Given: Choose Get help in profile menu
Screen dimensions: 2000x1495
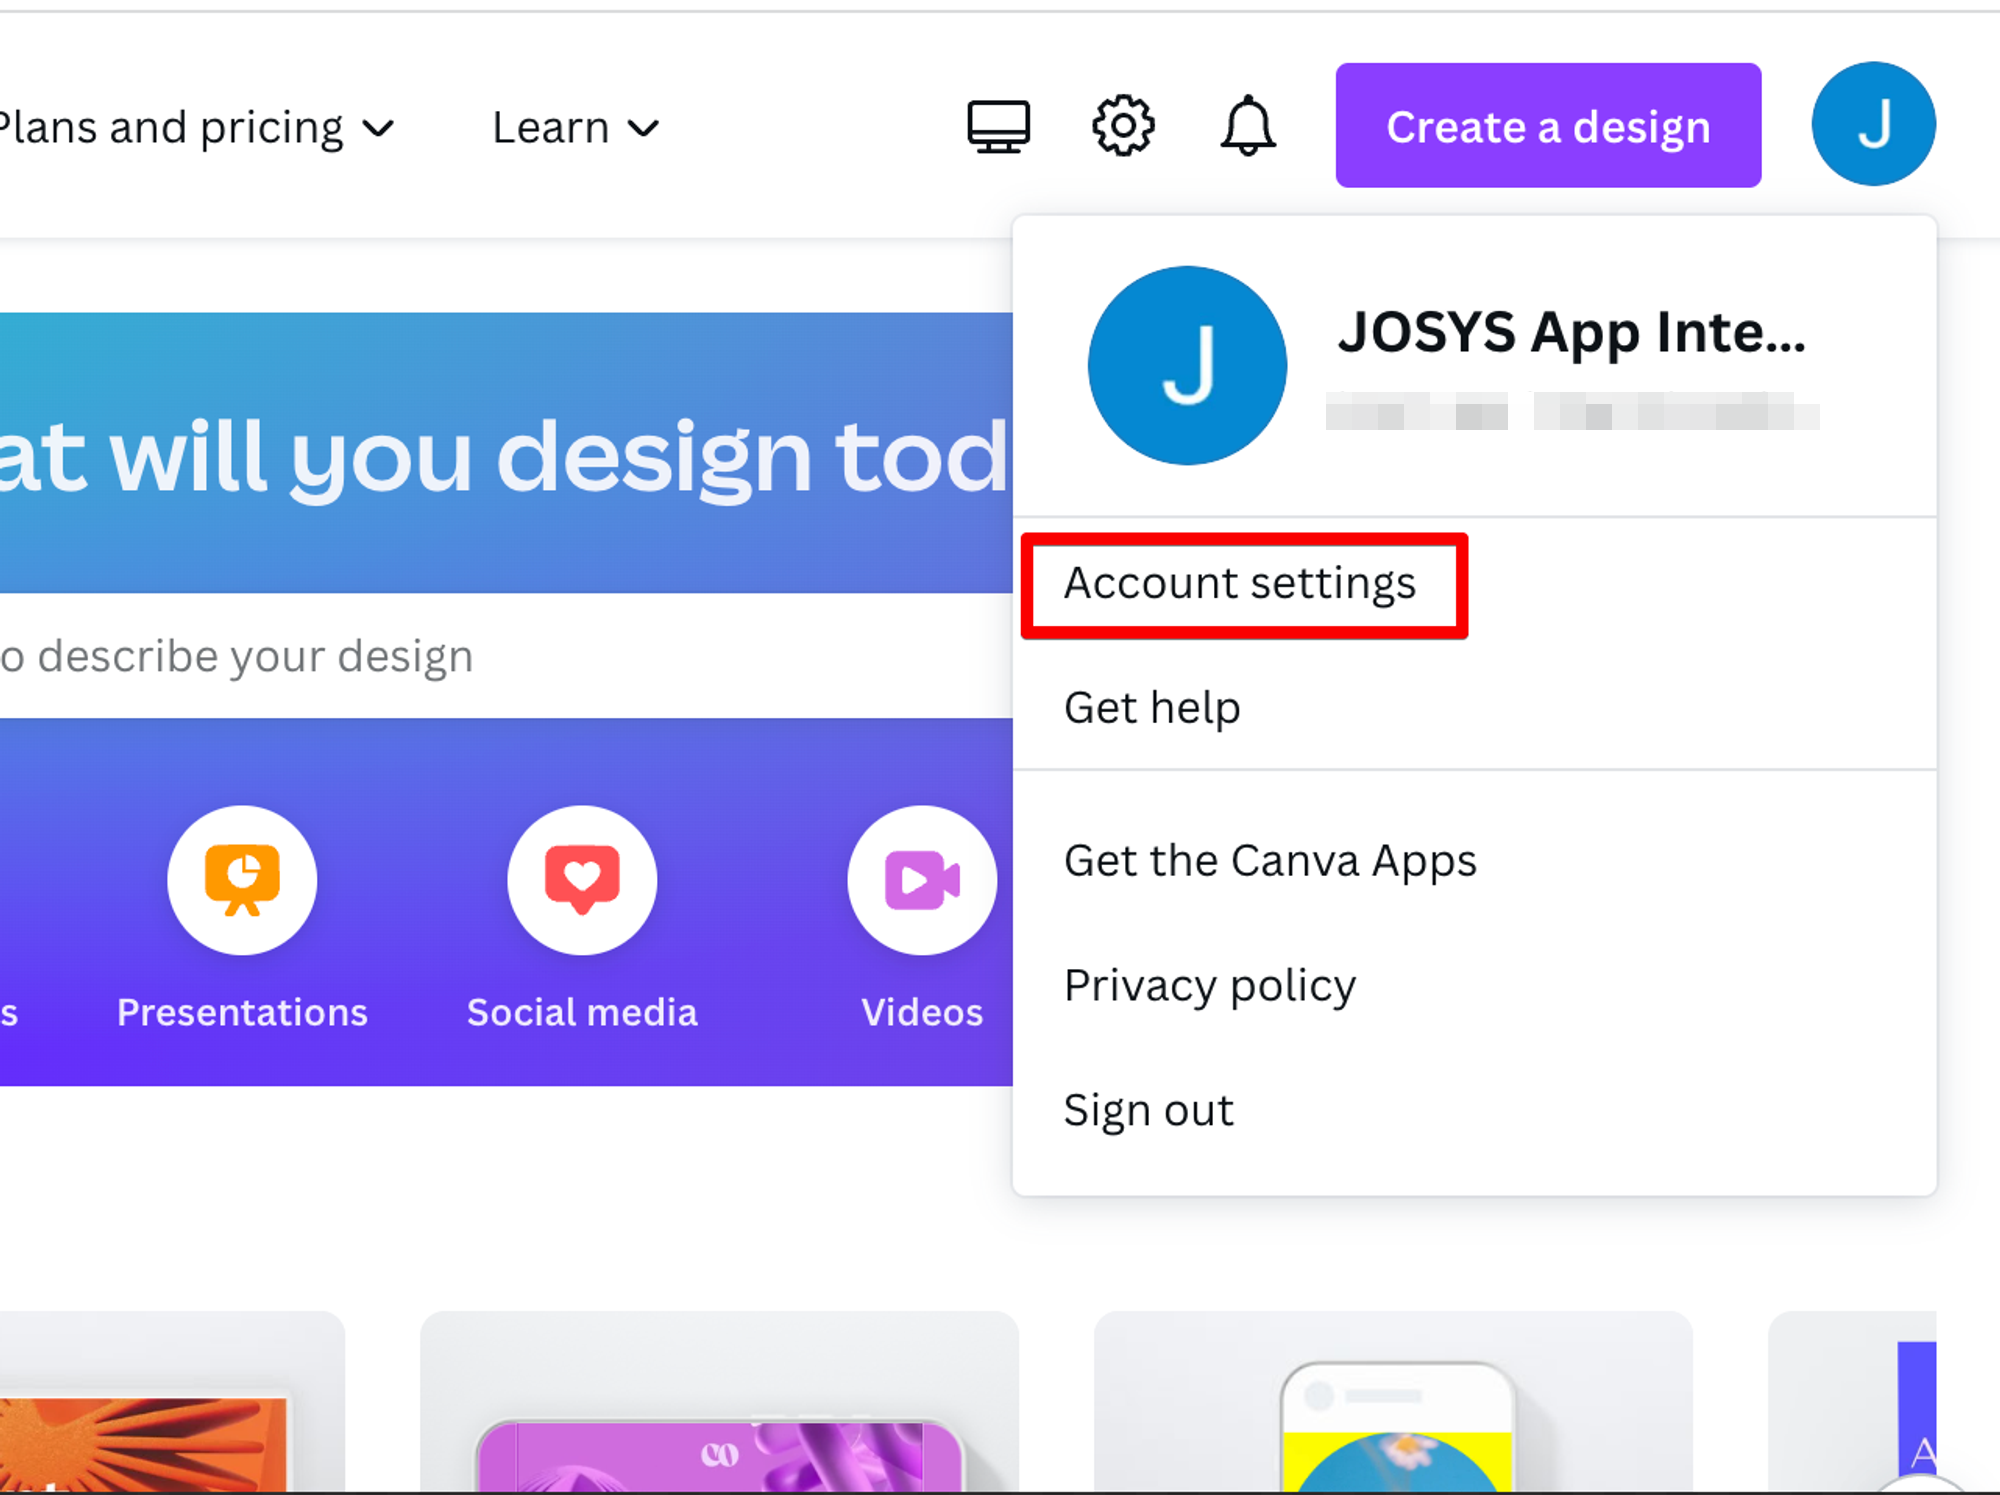Looking at the screenshot, I should coord(1152,708).
